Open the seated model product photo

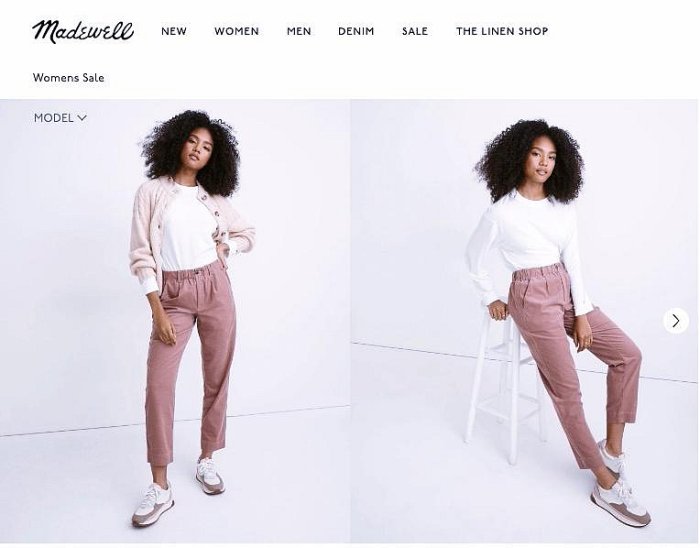pyautogui.click(x=525, y=321)
